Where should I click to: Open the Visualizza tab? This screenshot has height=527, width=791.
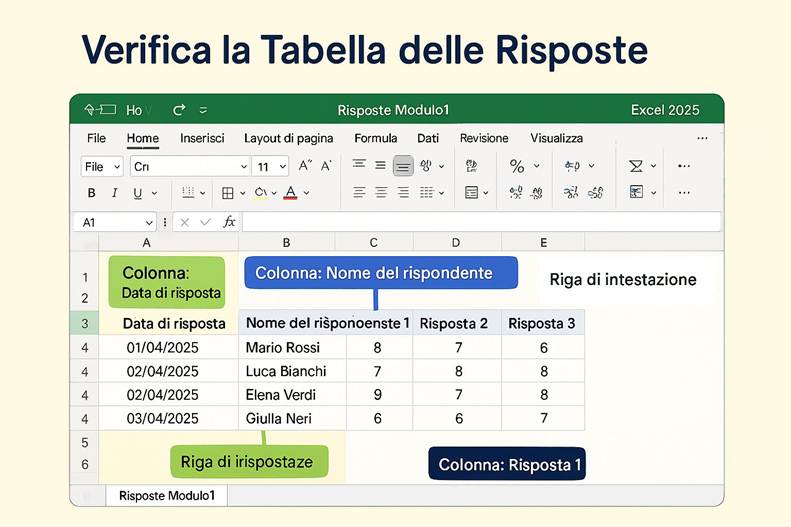556,138
